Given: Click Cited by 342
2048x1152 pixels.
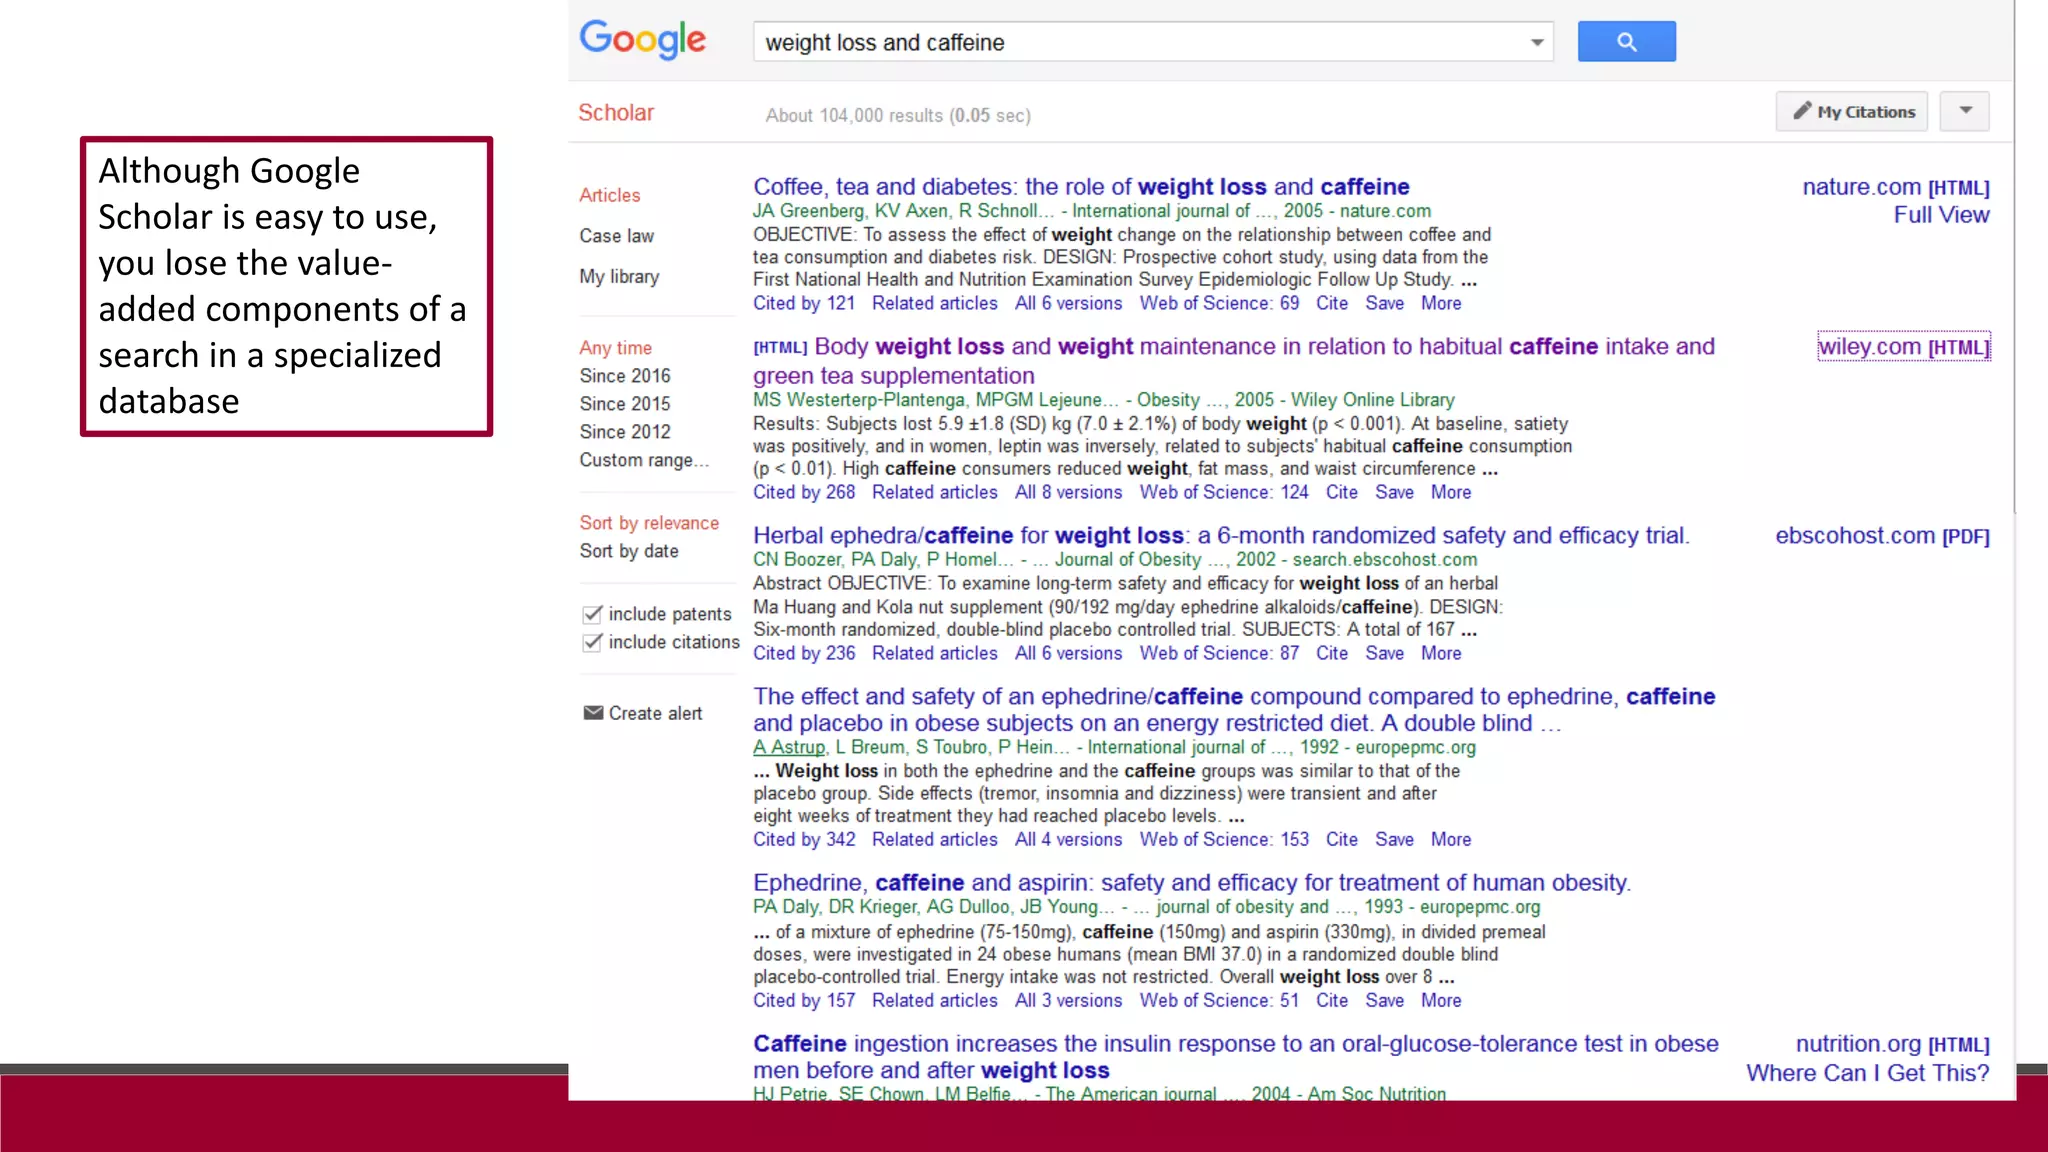Looking at the screenshot, I should tap(804, 839).
